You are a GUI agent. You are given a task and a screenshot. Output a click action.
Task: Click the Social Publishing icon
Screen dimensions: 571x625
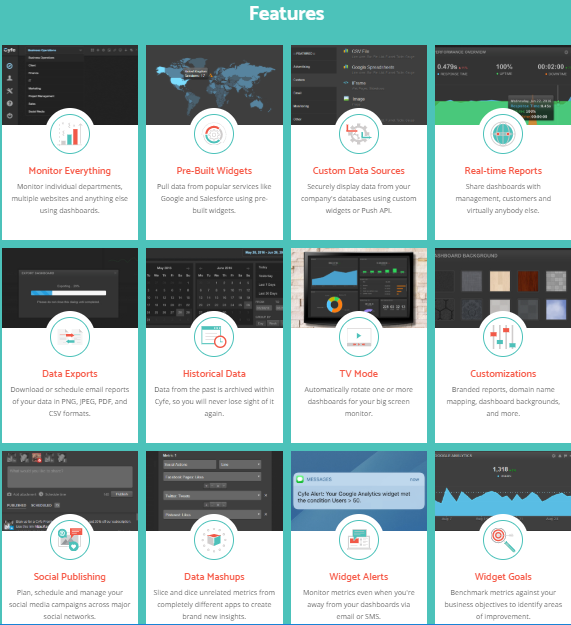(x=70, y=540)
